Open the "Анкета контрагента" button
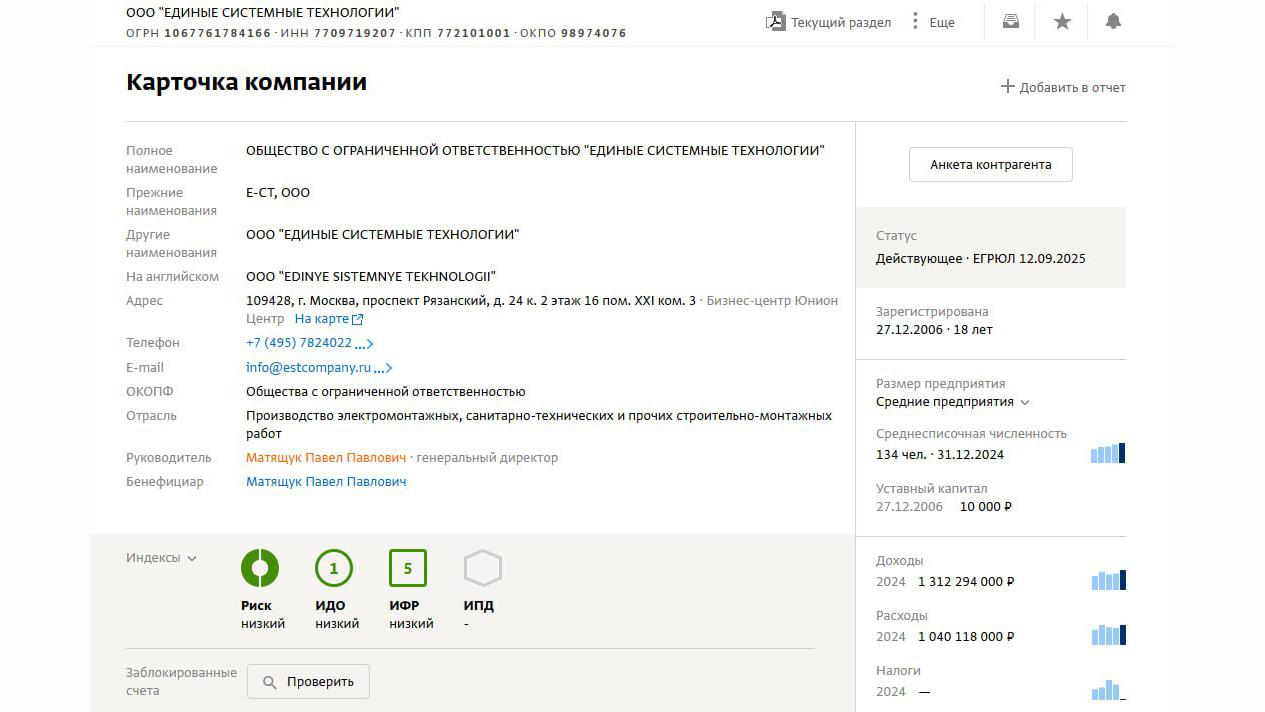 (x=990, y=165)
